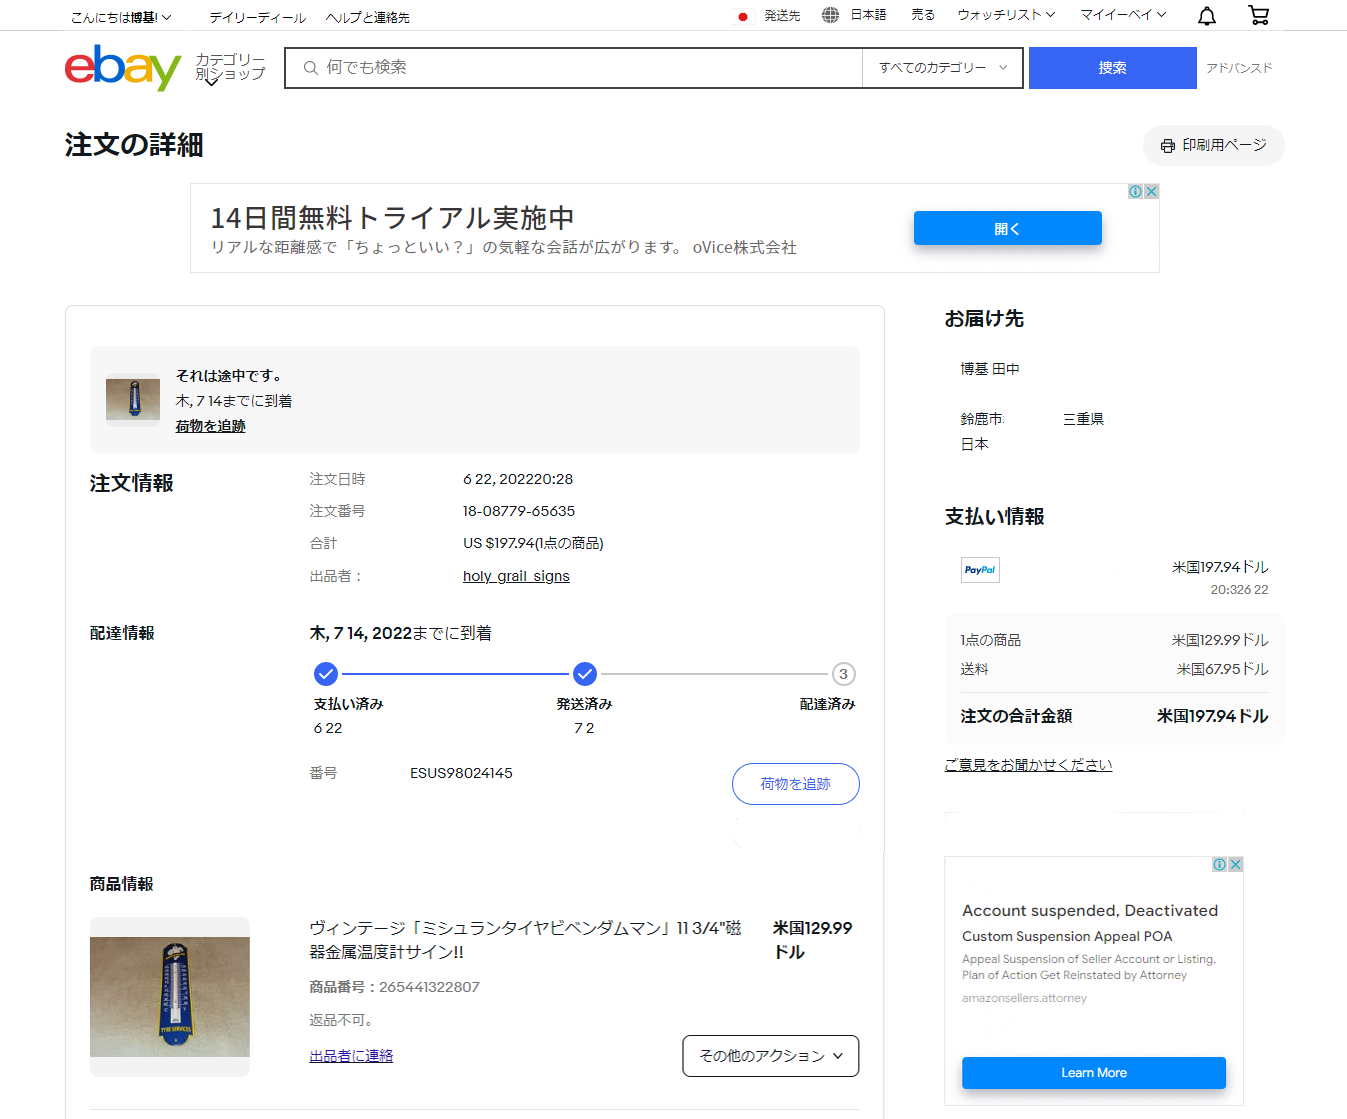Click the blue 荷物を追跡 button
This screenshot has width=1347, height=1119.
tap(795, 784)
